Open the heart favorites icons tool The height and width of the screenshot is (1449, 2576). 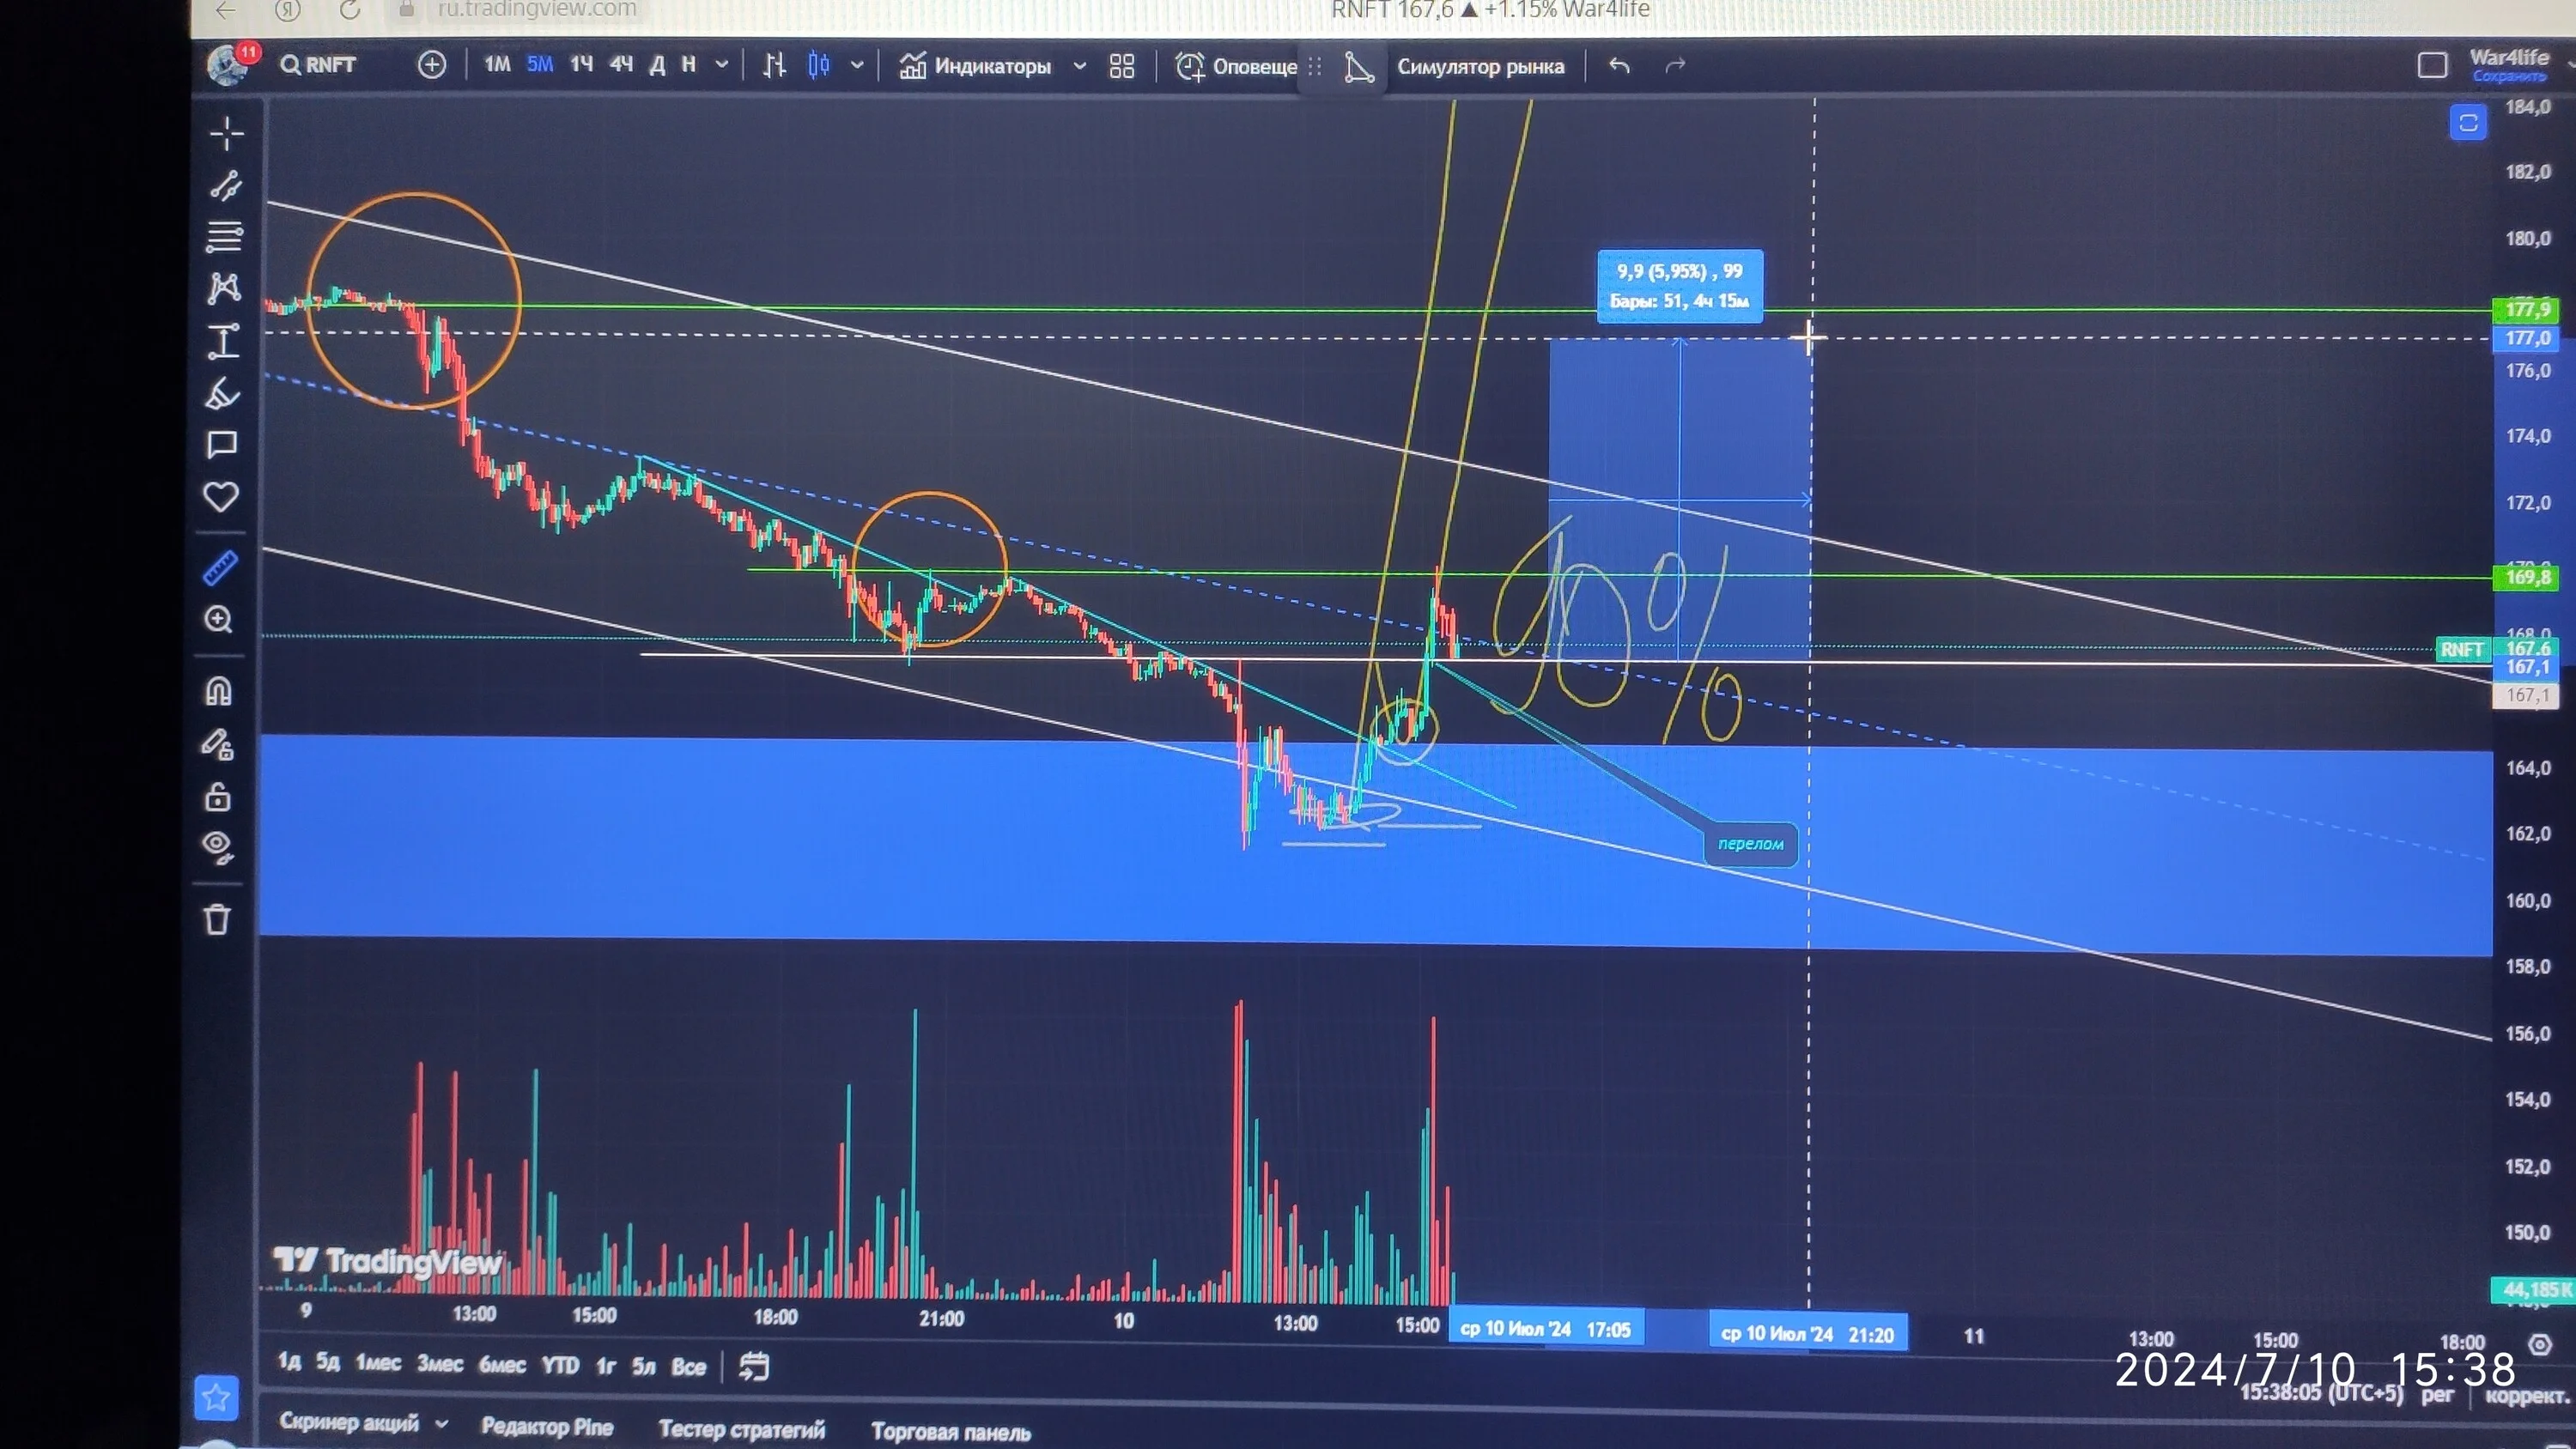(221, 497)
